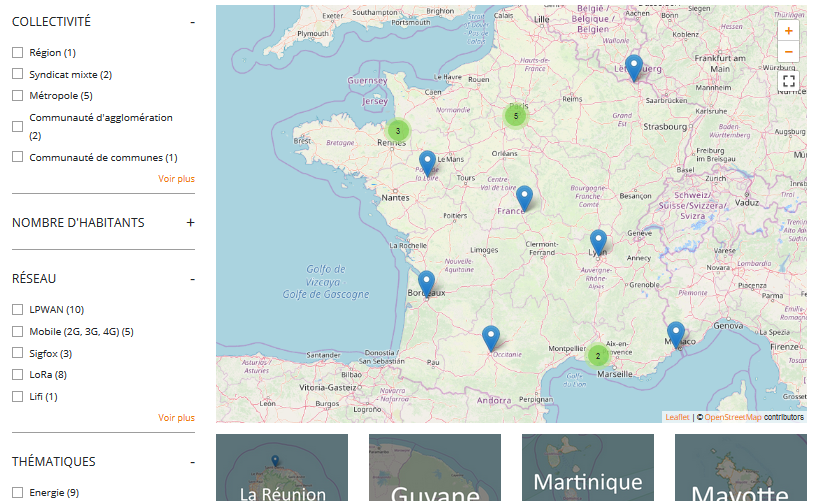Collapse the Réseau filter section

coord(190,279)
